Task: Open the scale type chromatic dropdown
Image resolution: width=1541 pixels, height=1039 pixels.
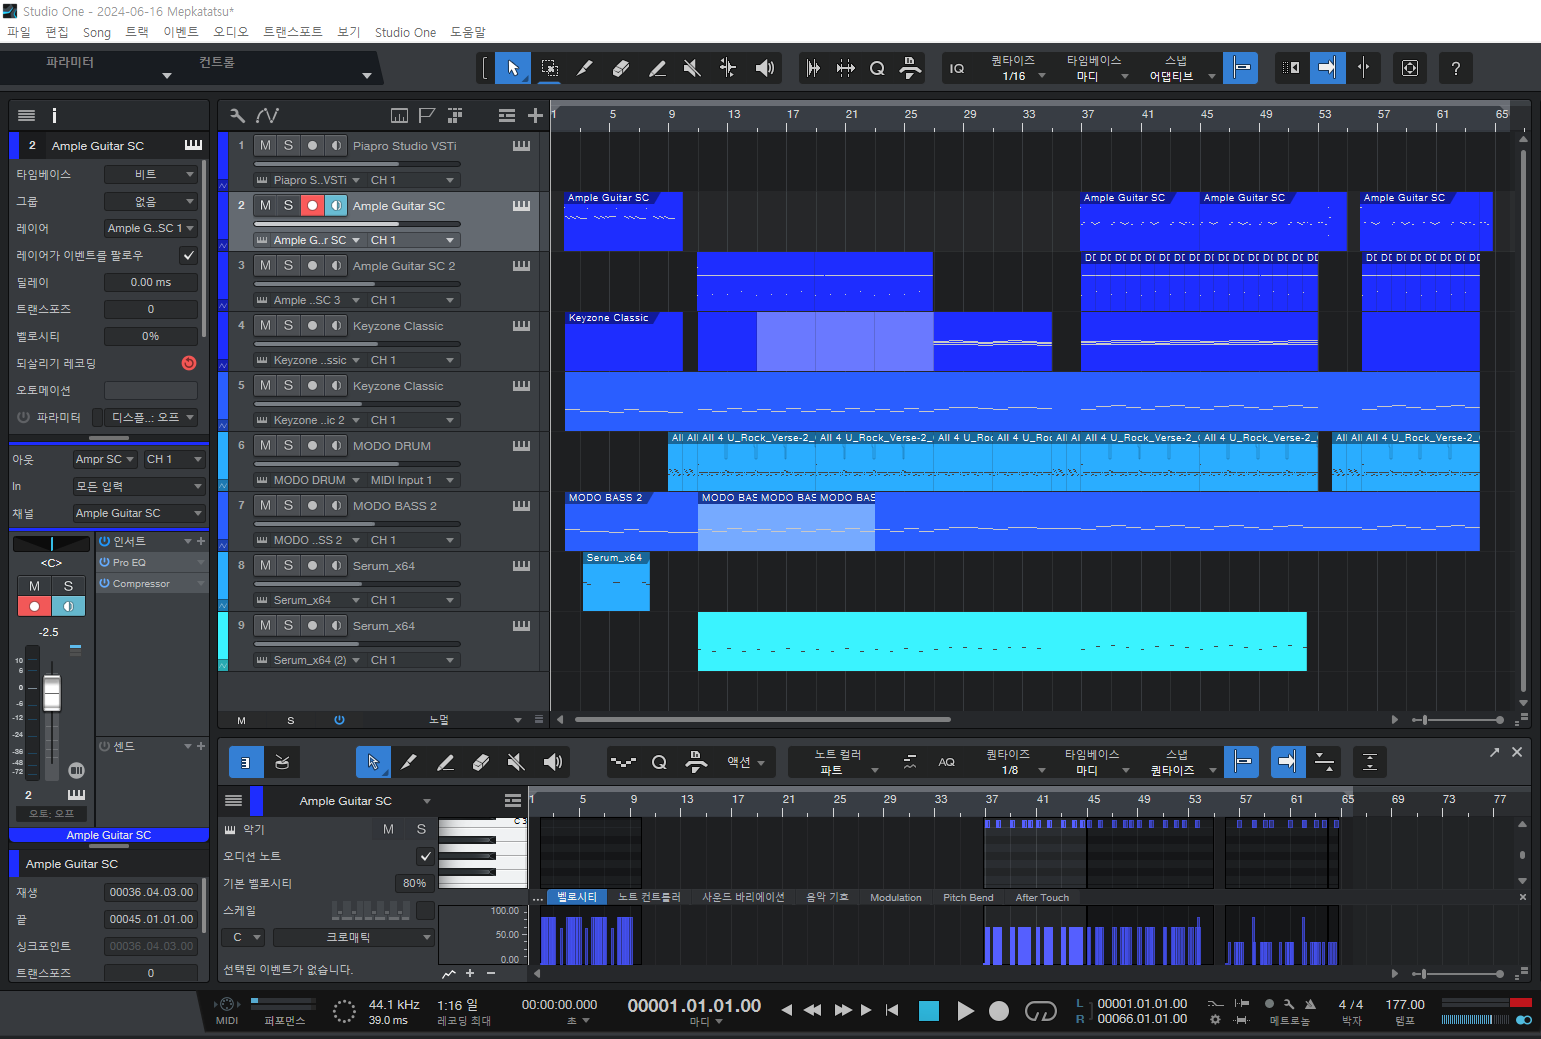Action: click(x=353, y=937)
